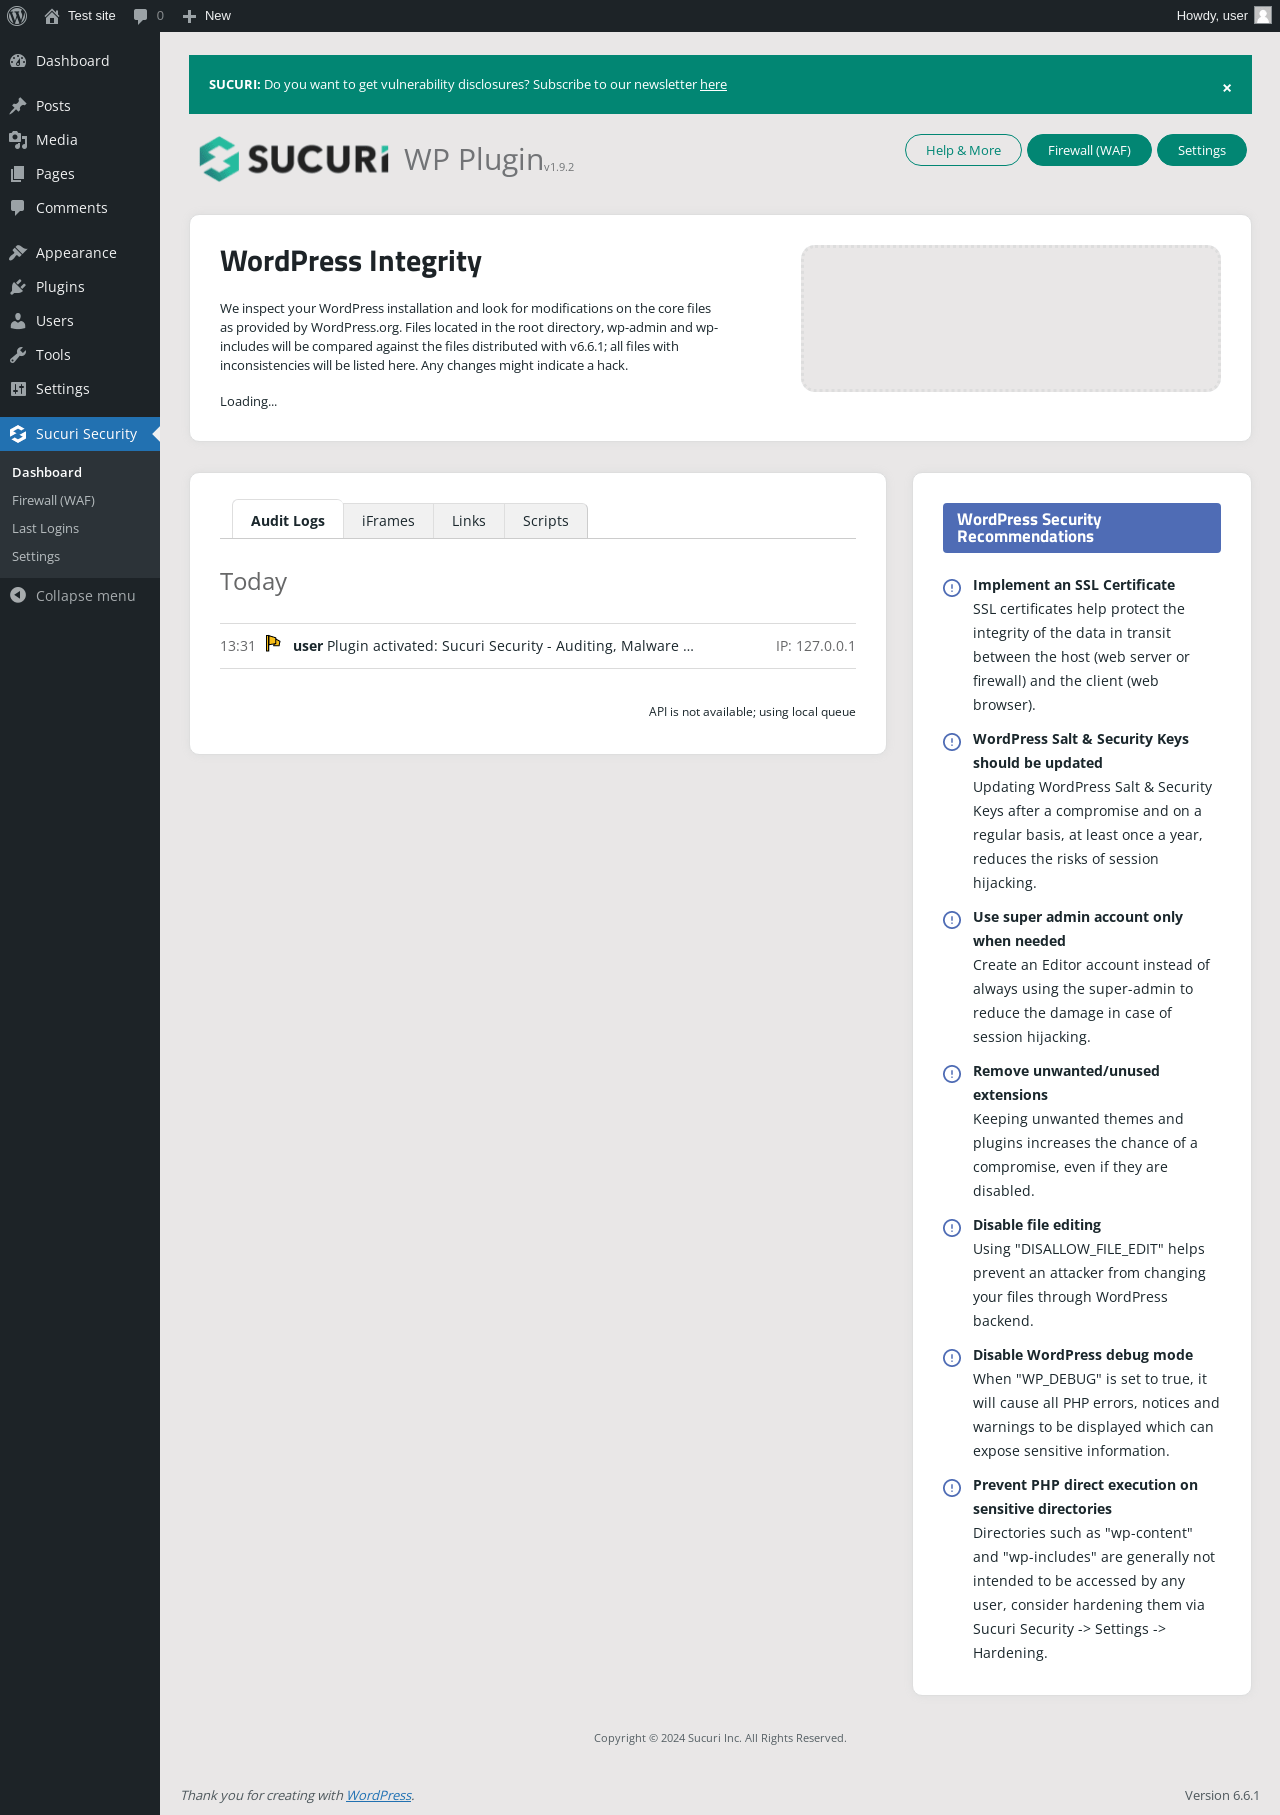This screenshot has width=1280, height=1815.
Task: Click the Posts pushpin icon
Action: point(18,106)
